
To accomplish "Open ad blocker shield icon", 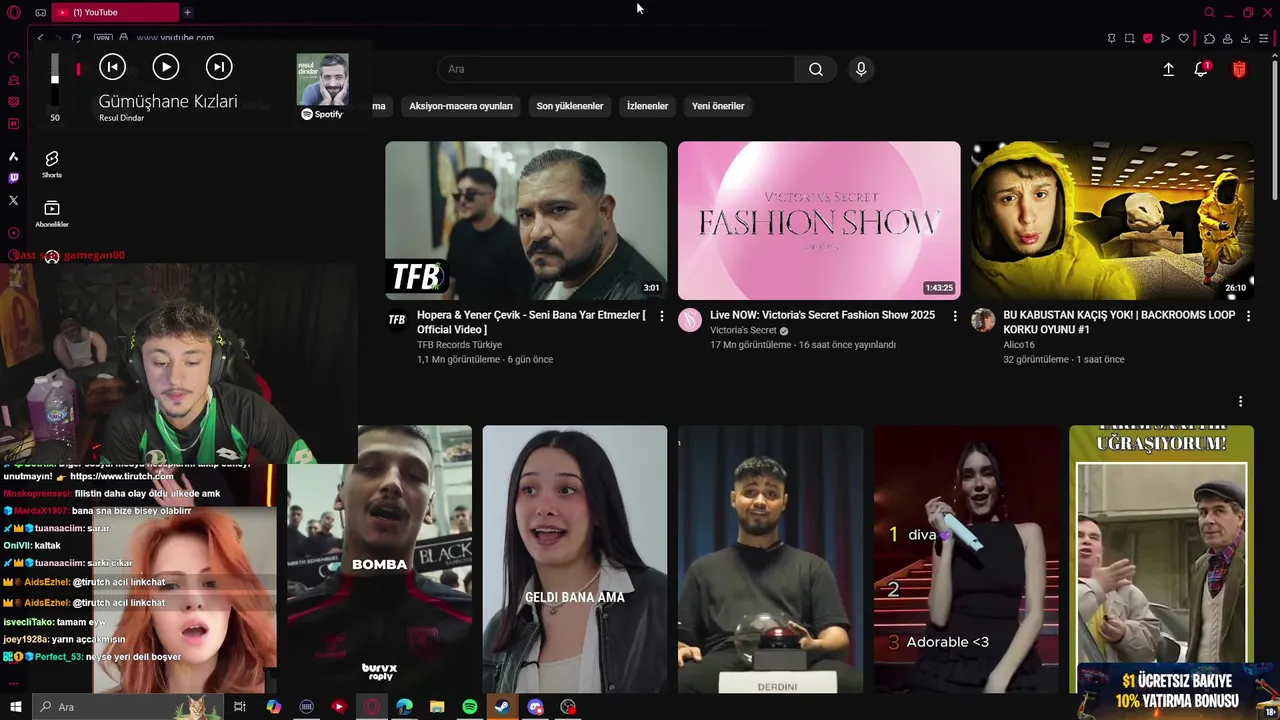I will (1147, 38).
